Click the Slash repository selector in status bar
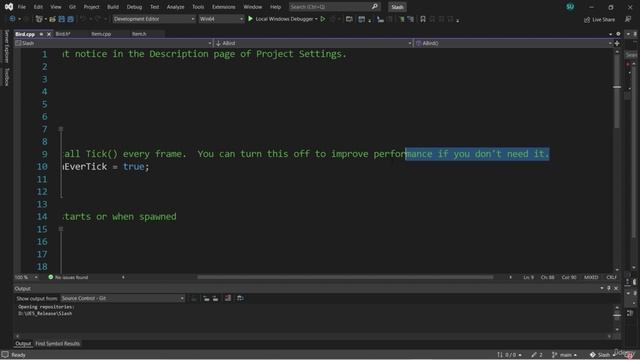This screenshot has width=640, height=360. tap(602, 355)
